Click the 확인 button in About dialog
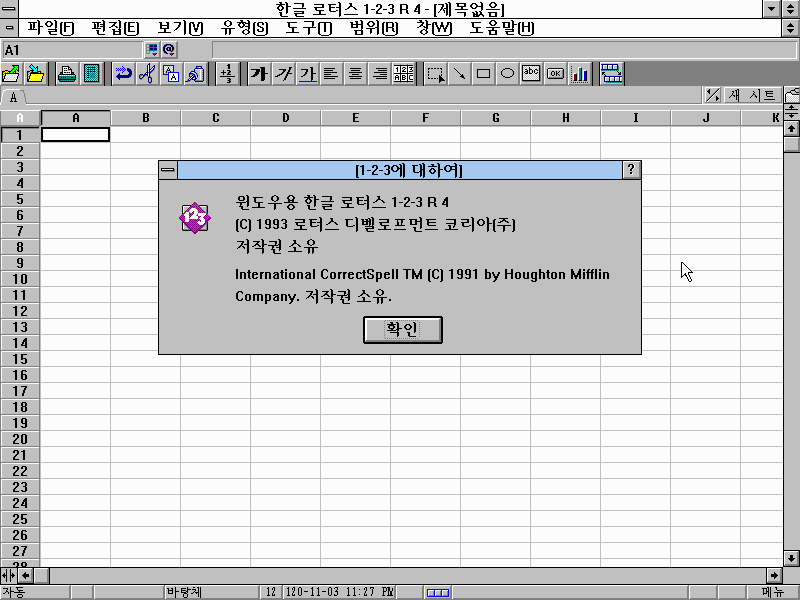The width and height of the screenshot is (800, 600). point(403,330)
